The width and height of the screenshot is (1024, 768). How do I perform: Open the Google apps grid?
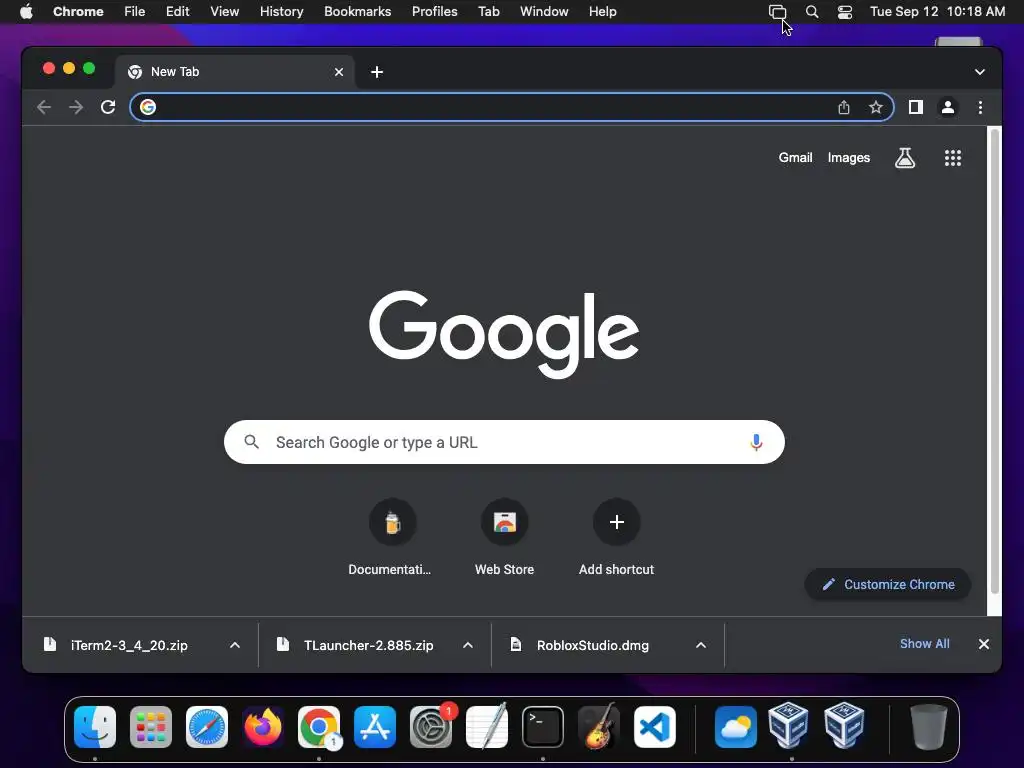click(952, 157)
